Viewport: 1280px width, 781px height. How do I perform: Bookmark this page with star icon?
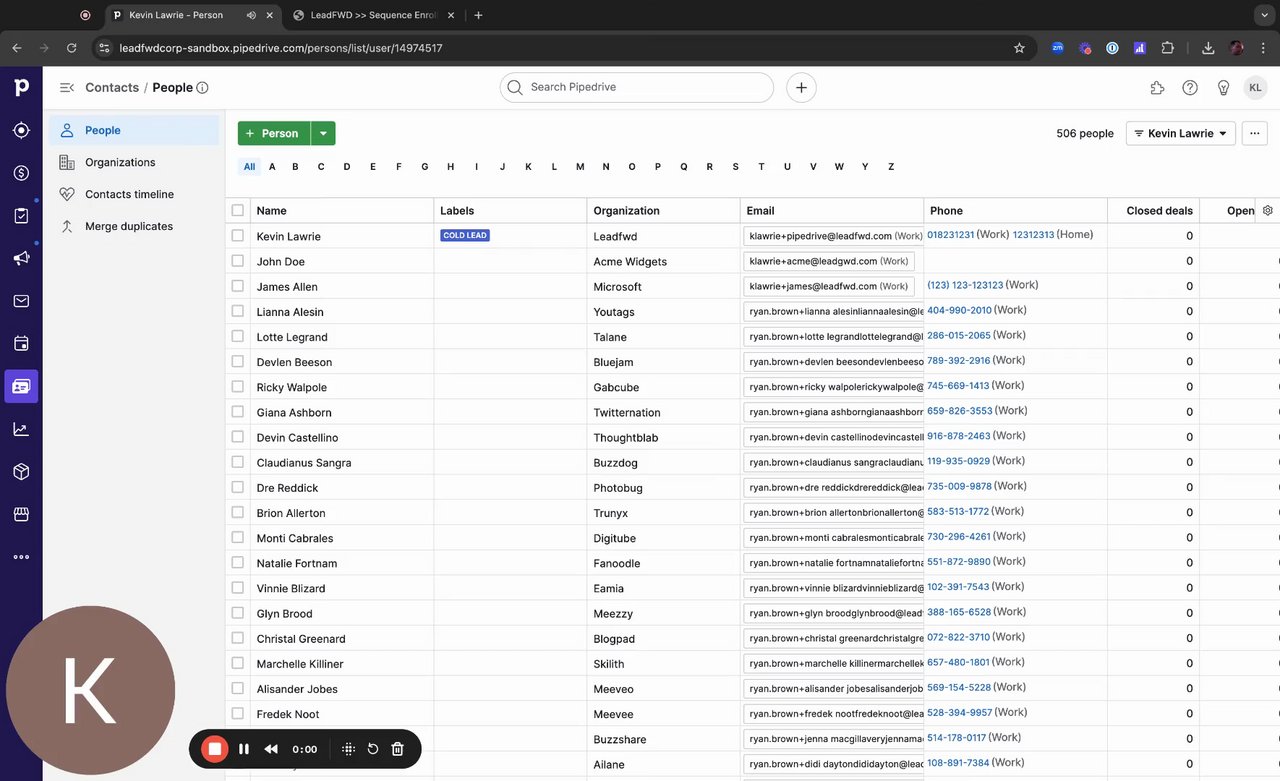click(1019, 48)
